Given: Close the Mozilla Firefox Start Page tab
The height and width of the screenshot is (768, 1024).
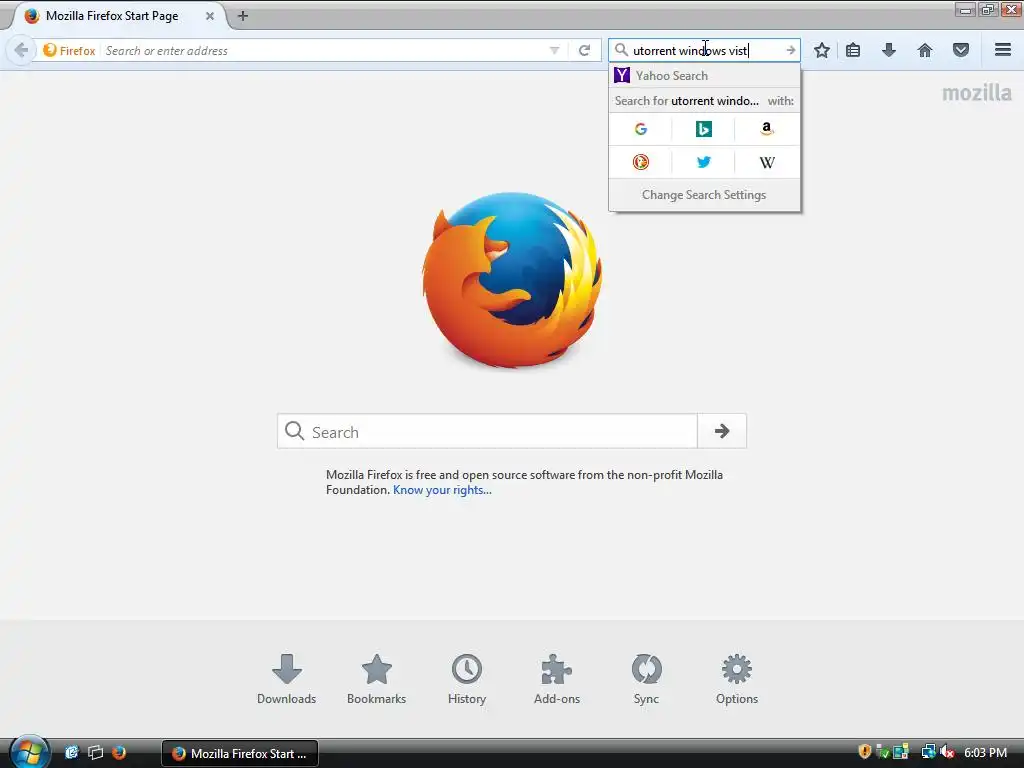Looking at the screenshot, I should 210,16.
